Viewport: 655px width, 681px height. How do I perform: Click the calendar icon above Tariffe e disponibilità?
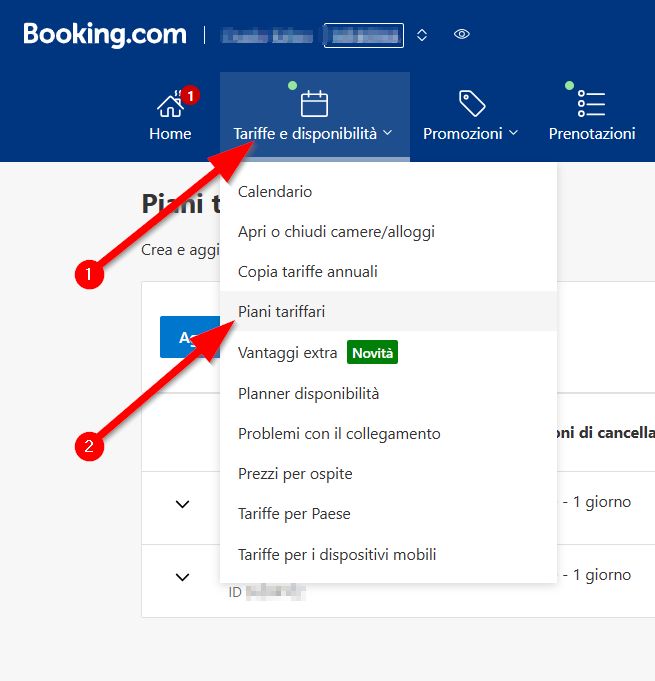[x=314, y=103]
